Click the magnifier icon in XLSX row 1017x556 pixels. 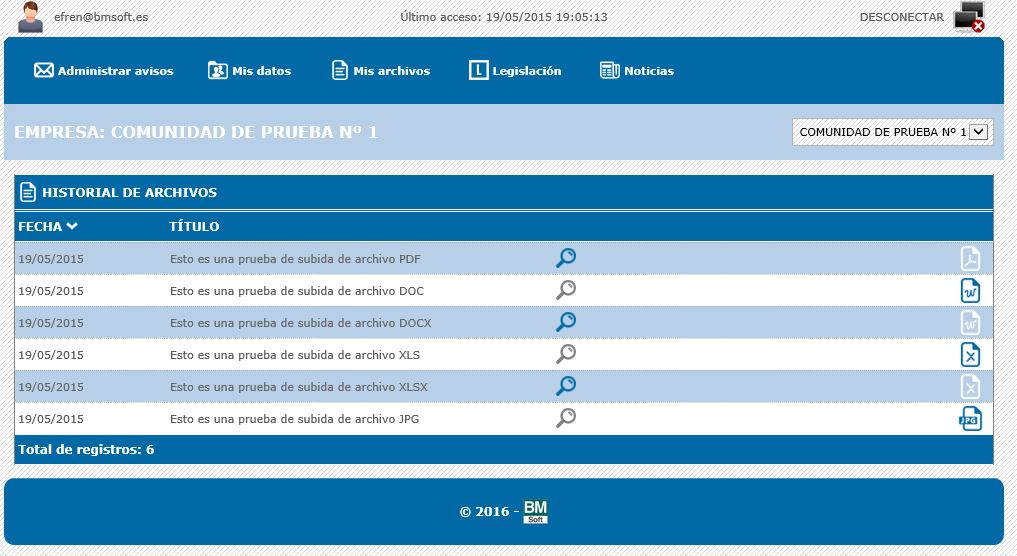click(x=565, y=387)
